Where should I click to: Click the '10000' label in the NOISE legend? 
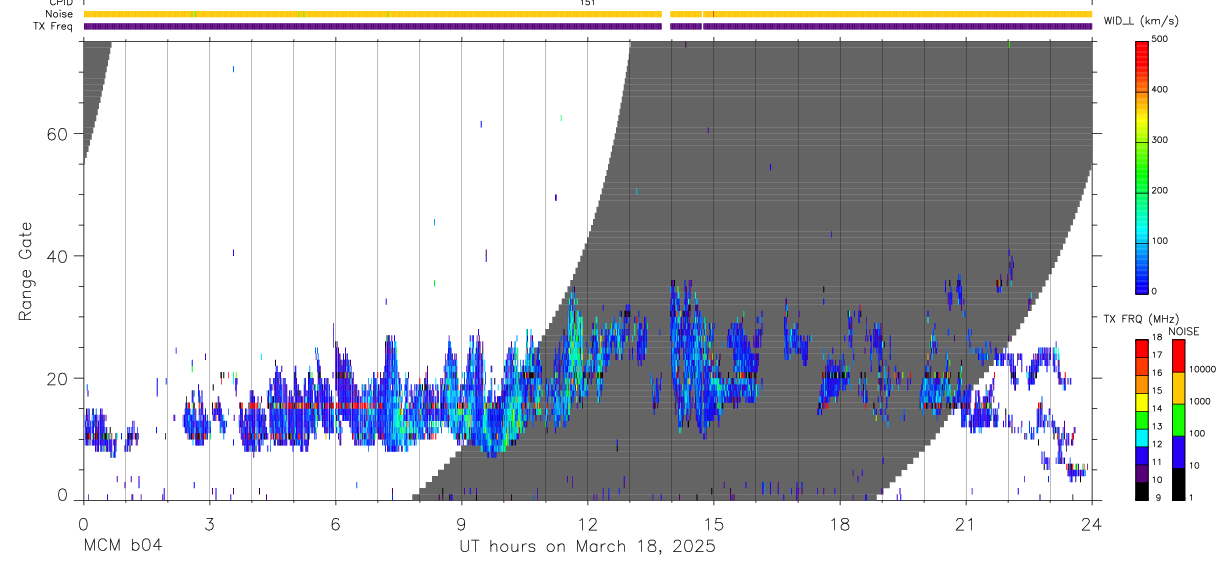pyautogui.click(x=1203, y=369)
